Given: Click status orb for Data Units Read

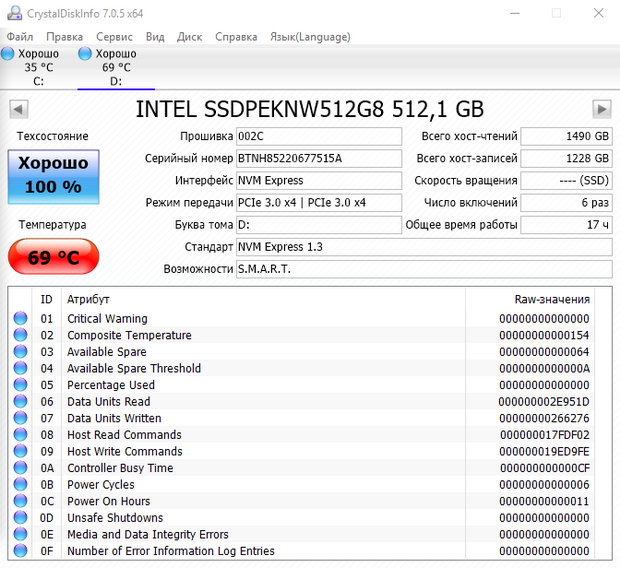Looking at the screenshot, I should point(21,401).
